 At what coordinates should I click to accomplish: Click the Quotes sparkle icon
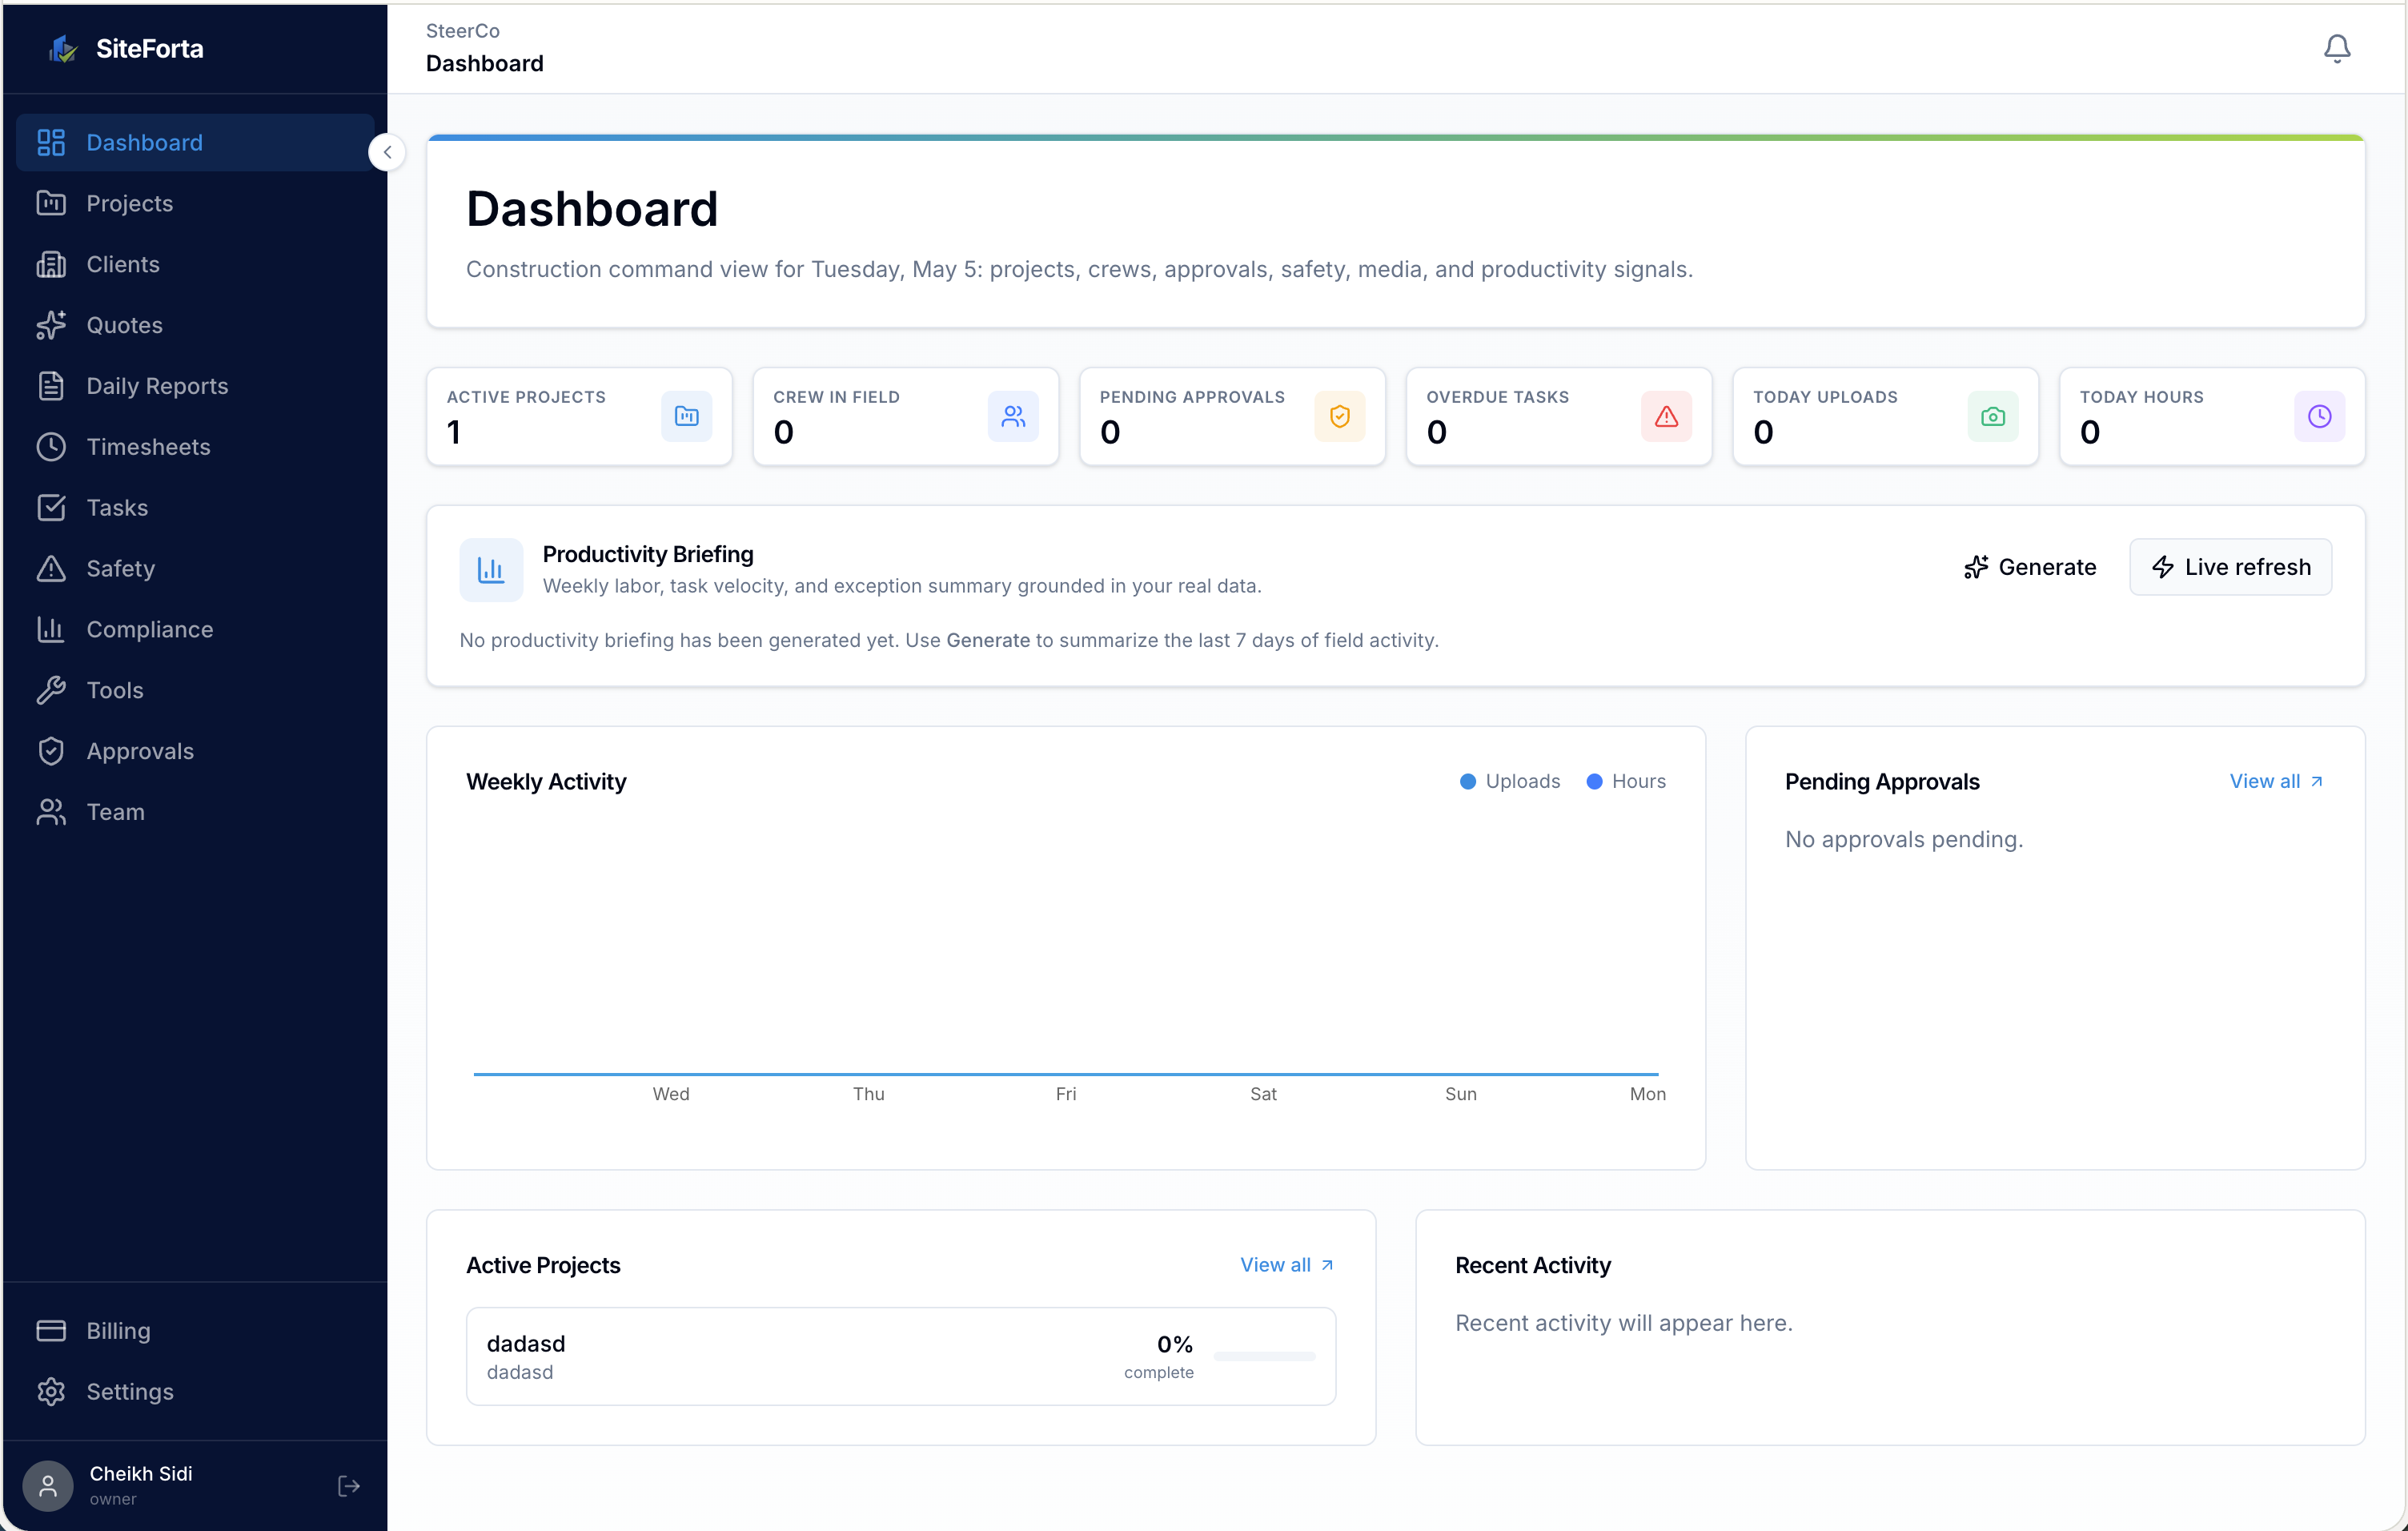click(x=51, y=325)
